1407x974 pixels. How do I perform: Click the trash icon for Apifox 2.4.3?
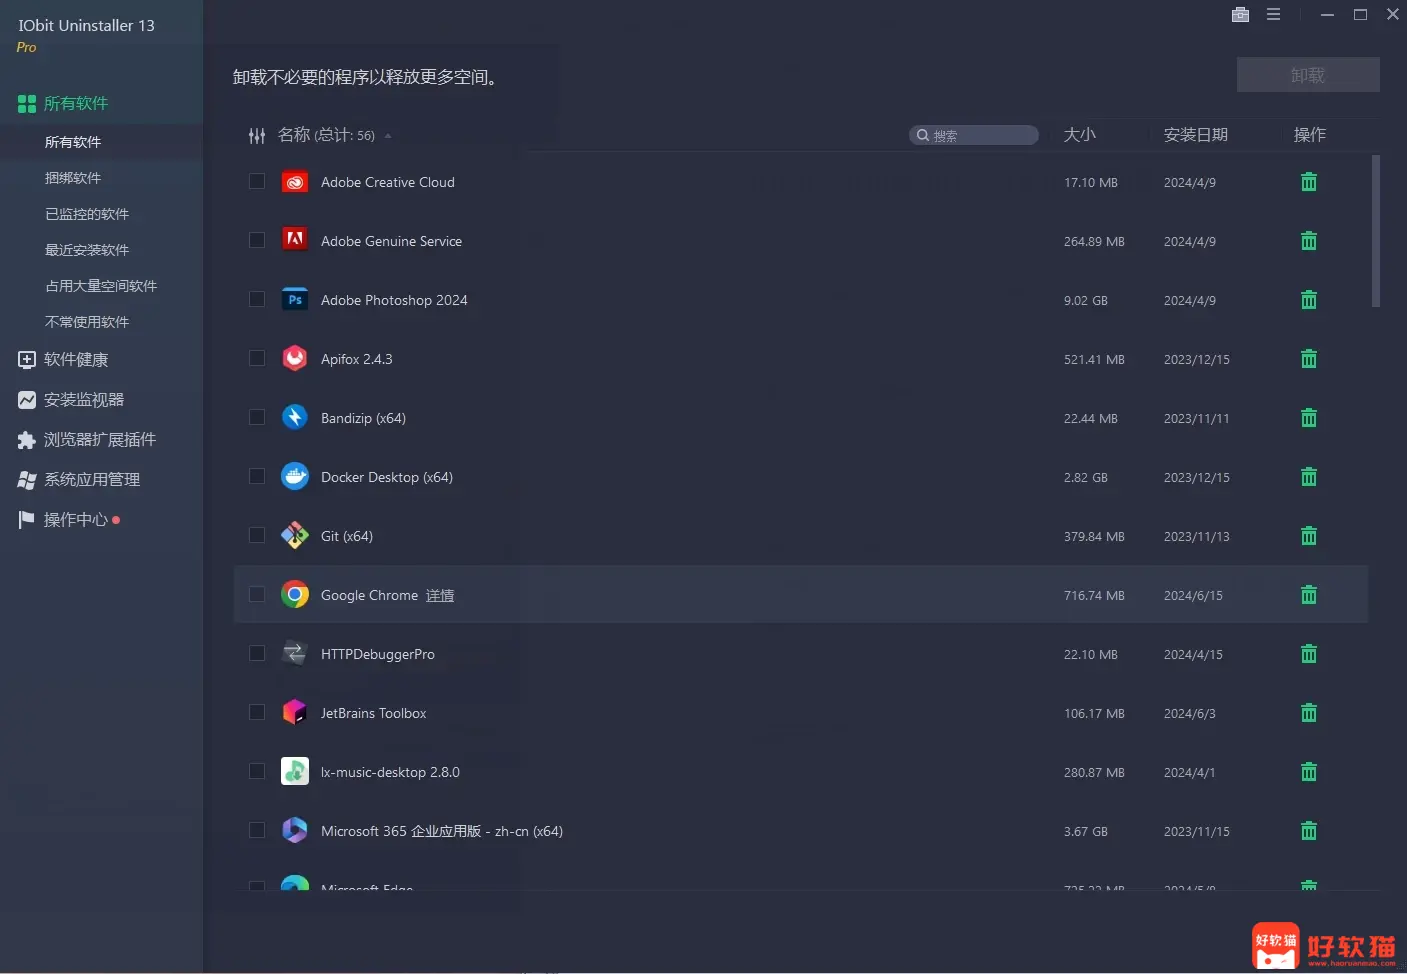coord(1308,359)
